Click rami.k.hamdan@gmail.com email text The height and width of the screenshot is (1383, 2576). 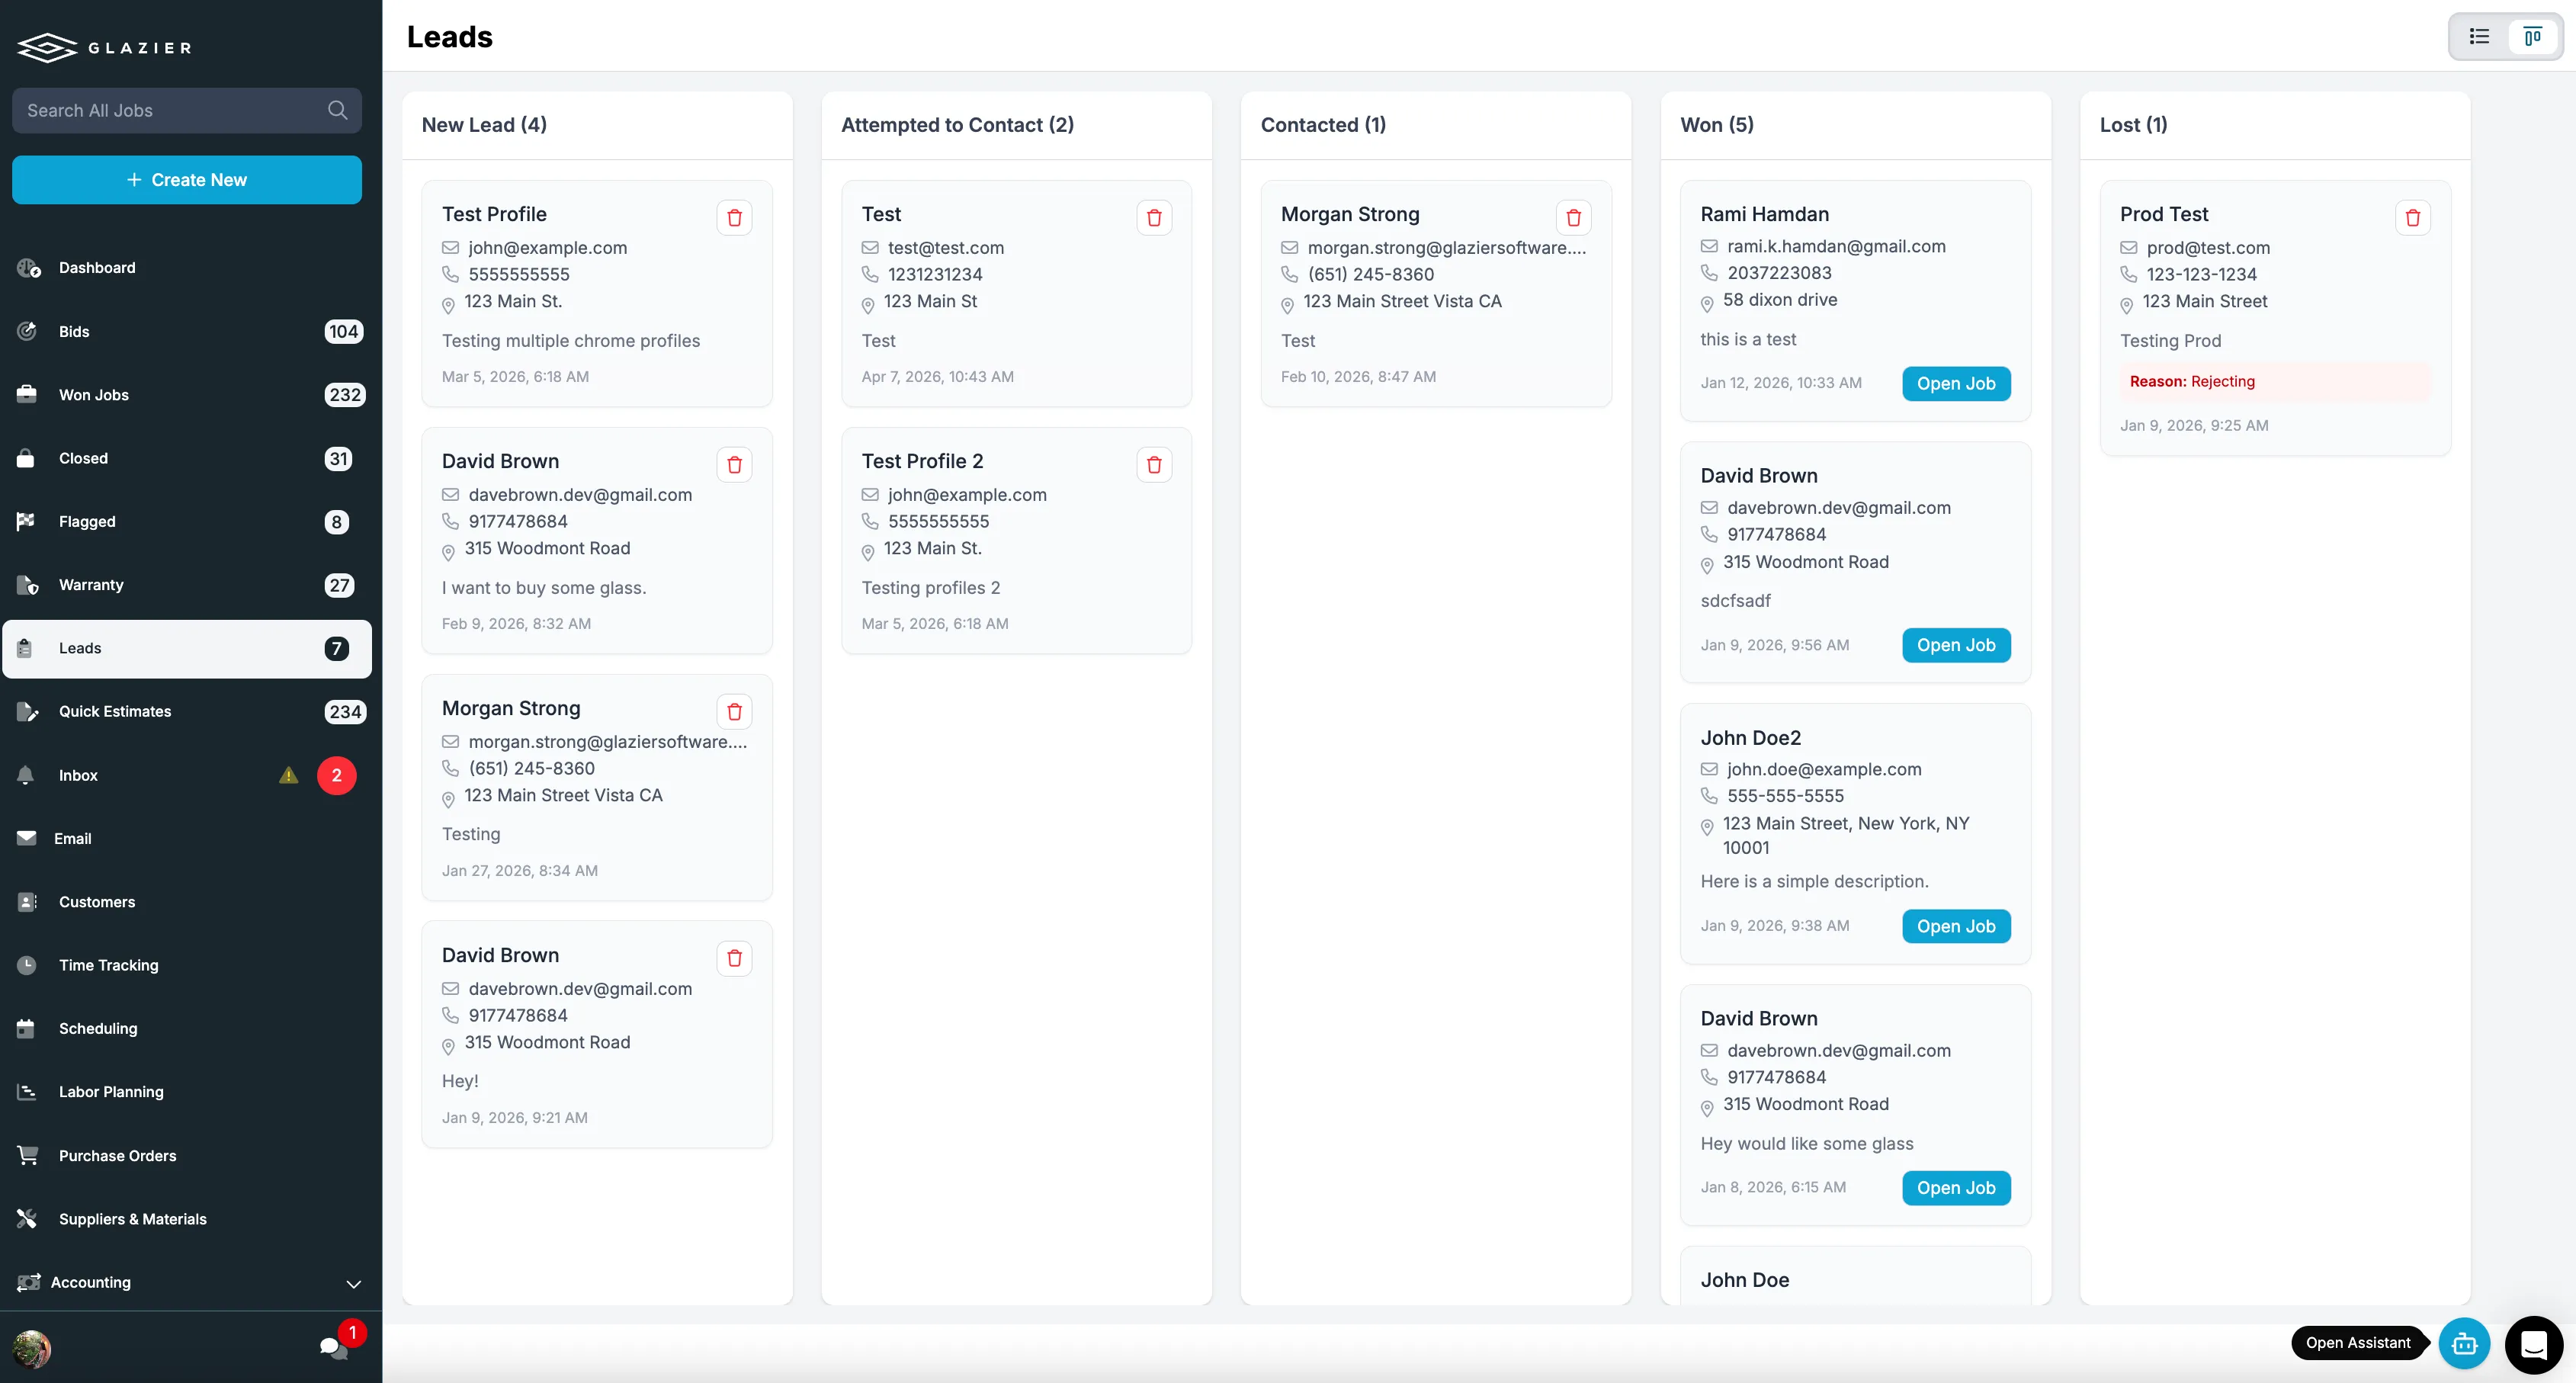pos(1836,246)
